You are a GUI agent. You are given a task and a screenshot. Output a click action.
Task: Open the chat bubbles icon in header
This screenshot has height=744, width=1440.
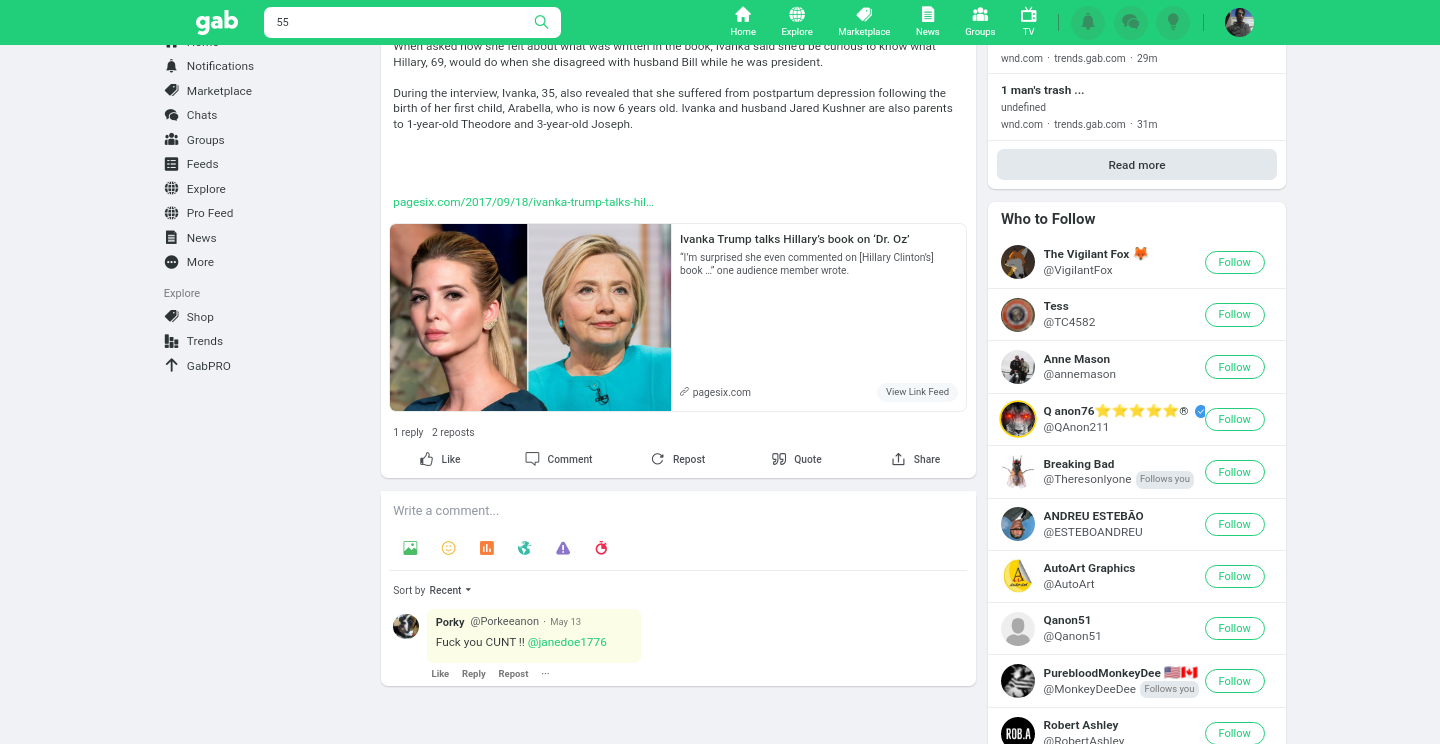1131,22
